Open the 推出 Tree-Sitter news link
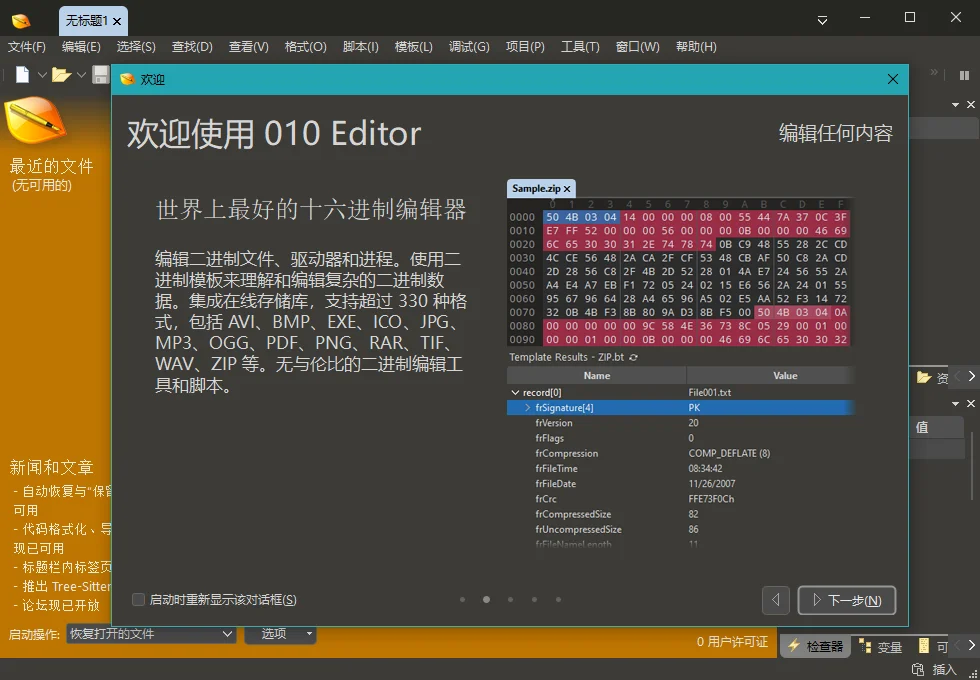Viewport: 980px width, 680px height. (62, 586)
